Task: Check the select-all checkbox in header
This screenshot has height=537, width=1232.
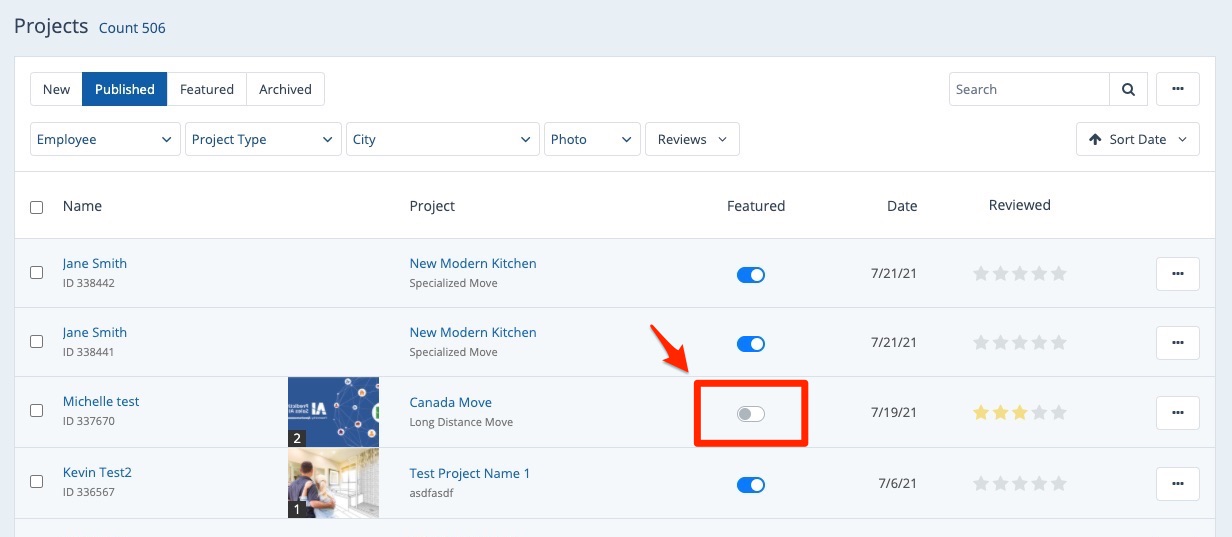Action: click(x=37, y=207)
